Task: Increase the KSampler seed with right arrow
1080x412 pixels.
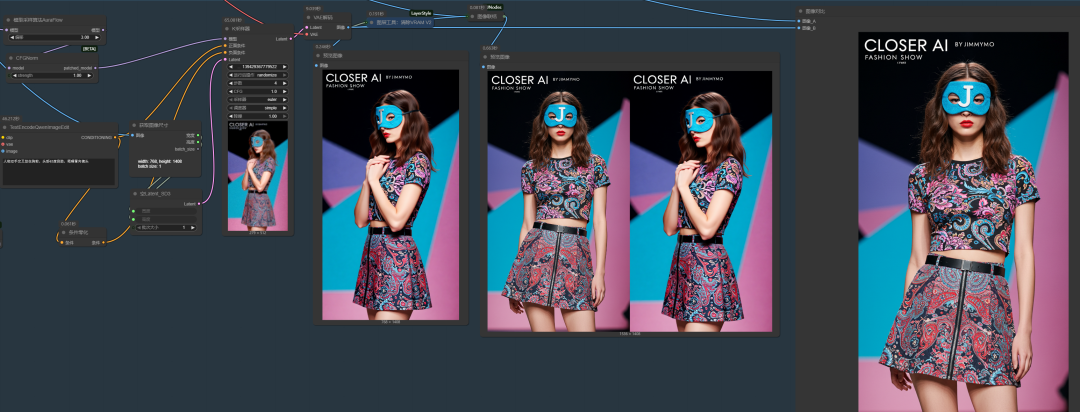Action: 285,67
